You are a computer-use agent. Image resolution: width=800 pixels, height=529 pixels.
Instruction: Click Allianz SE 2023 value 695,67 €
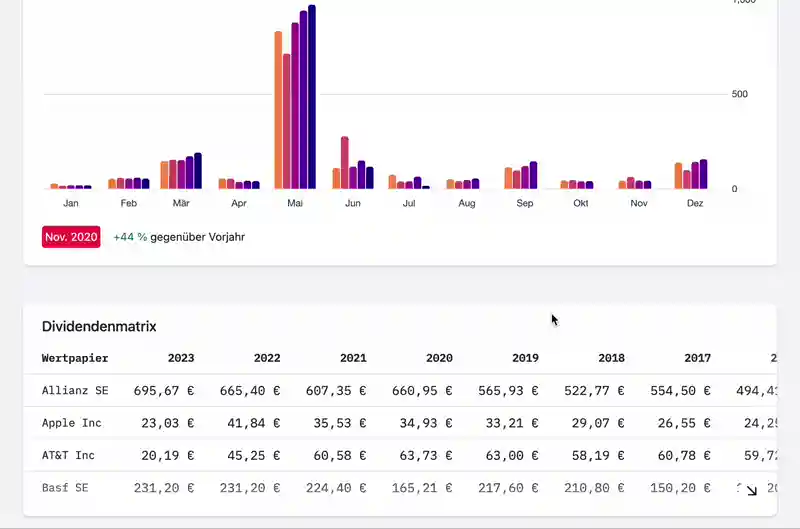point(163,390)
